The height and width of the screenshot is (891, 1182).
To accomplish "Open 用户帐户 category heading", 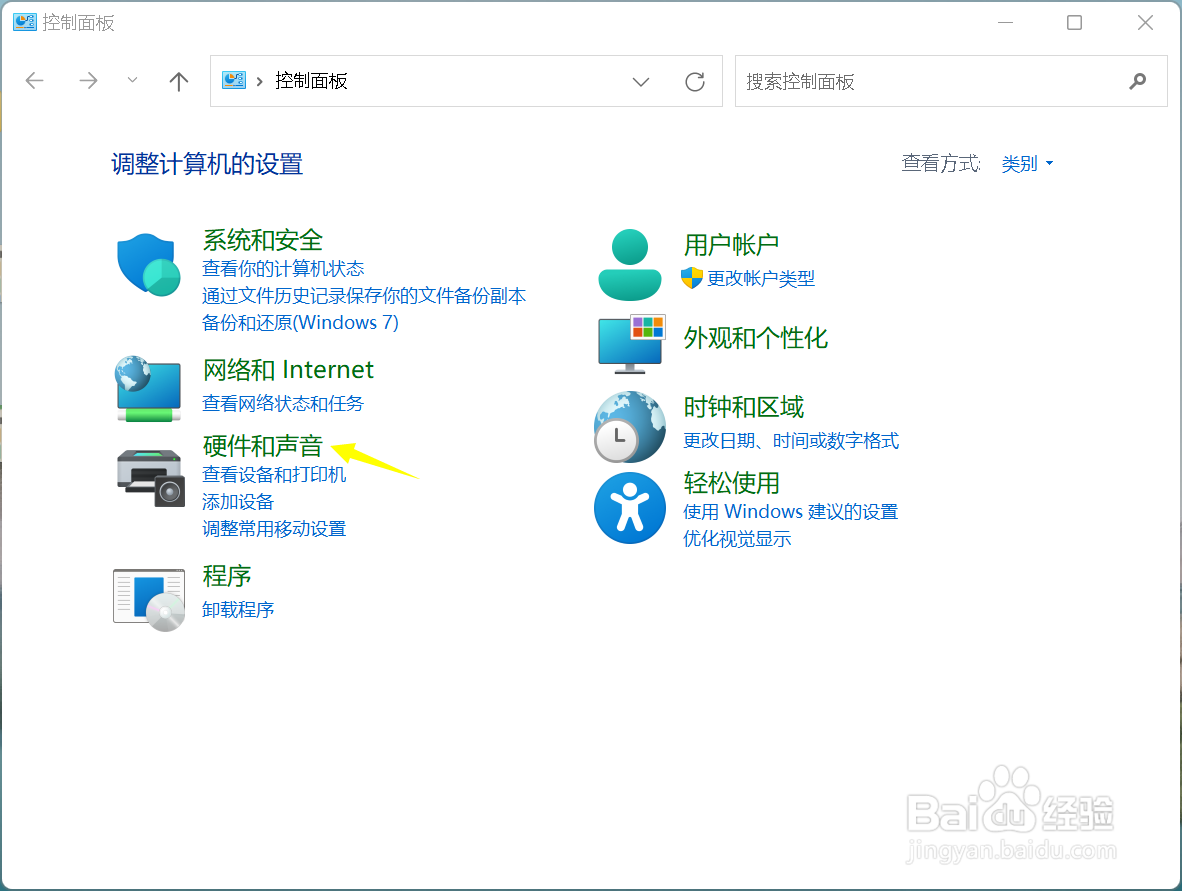I will 730,244.
